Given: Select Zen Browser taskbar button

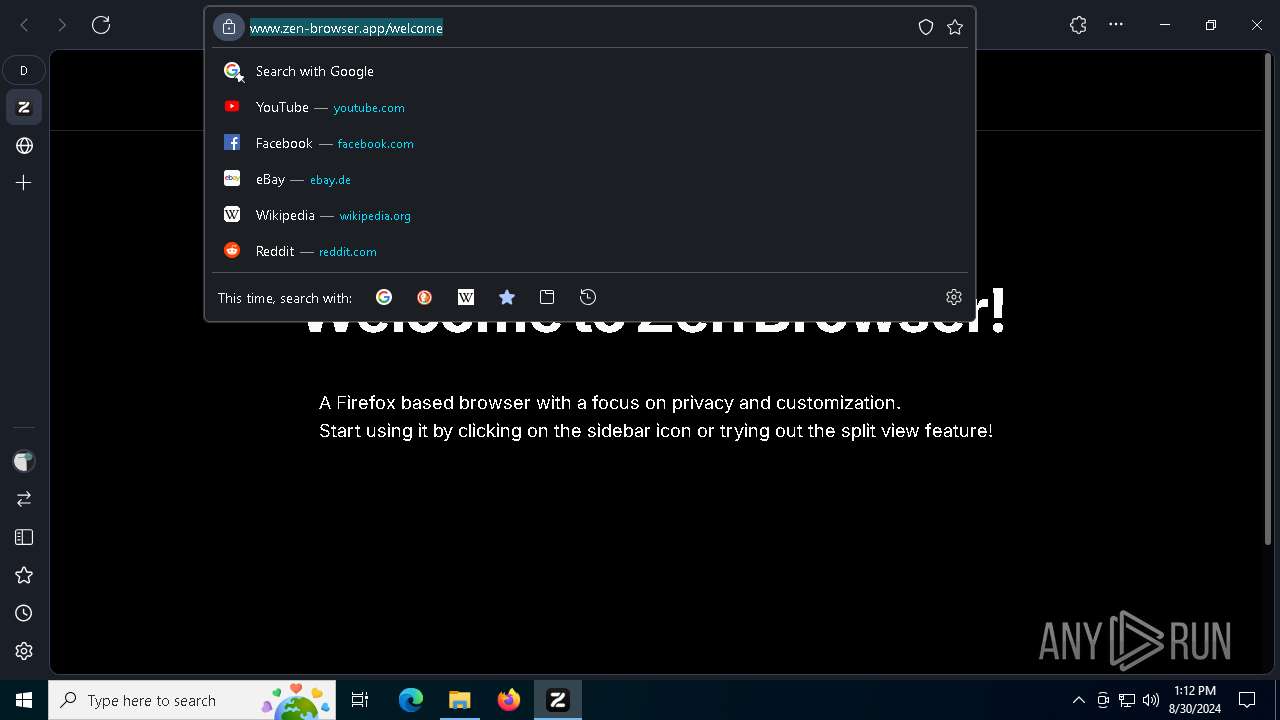Looking at the screenshot, I should [x=558, y=700].
